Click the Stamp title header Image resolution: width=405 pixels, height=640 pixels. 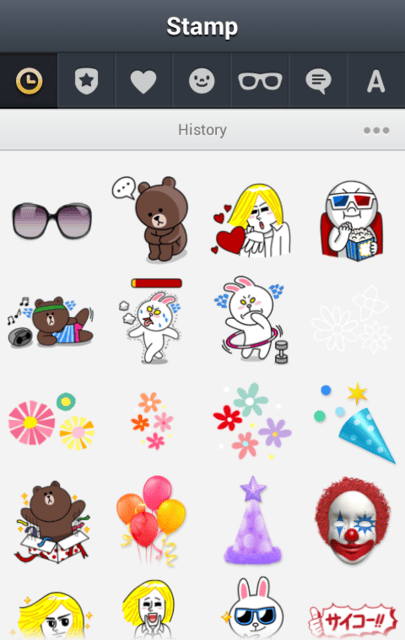coord(202,27)
